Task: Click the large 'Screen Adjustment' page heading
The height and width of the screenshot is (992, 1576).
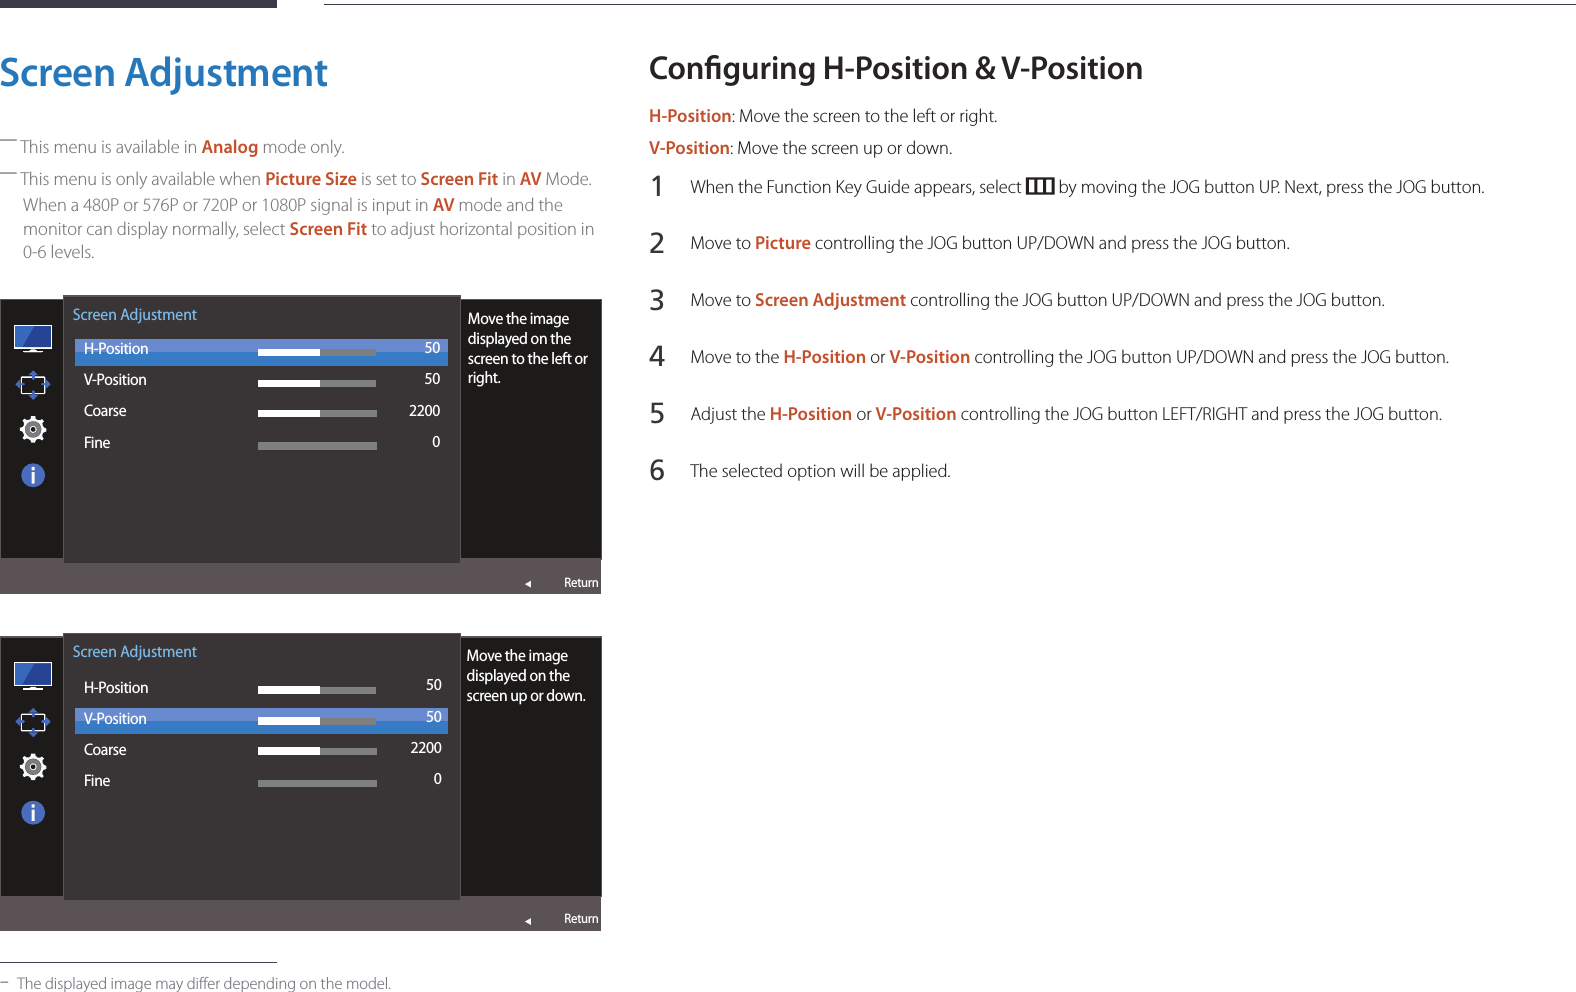Action: coord(164,73)
